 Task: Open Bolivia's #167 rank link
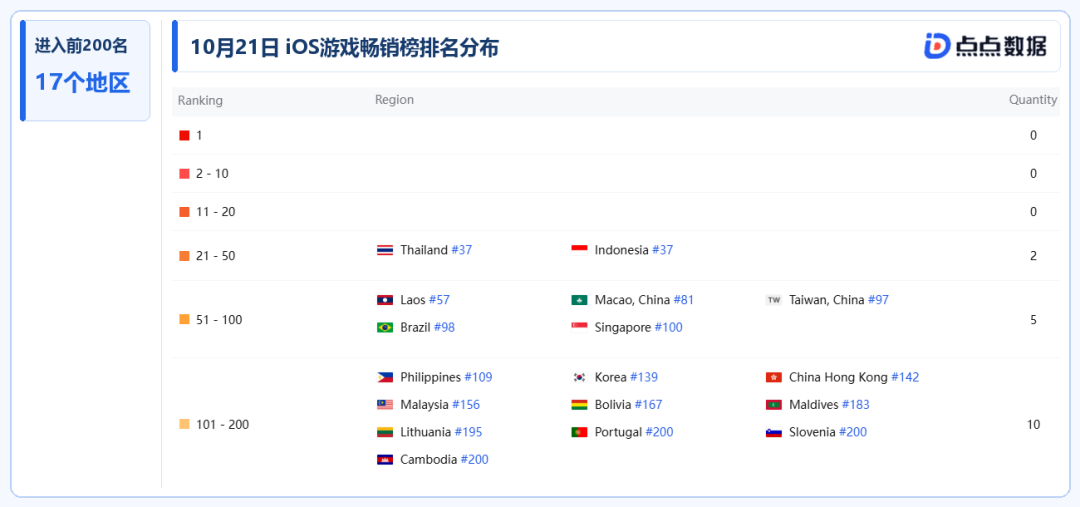pyautogui.click(x=648, y=404)
